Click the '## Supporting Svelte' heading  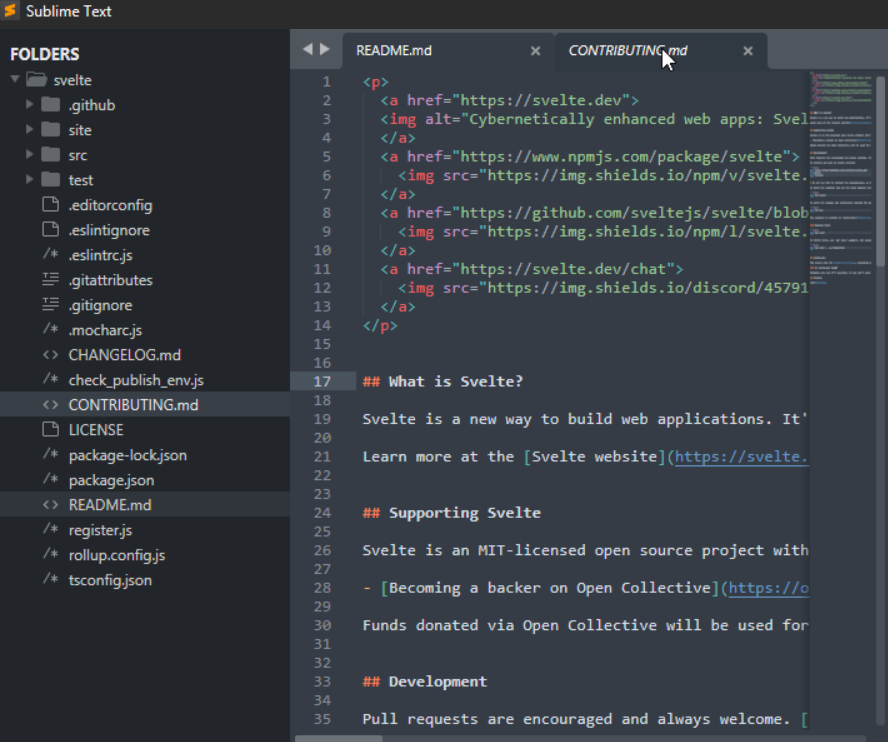pyautogui.click(x=452, y=513)
